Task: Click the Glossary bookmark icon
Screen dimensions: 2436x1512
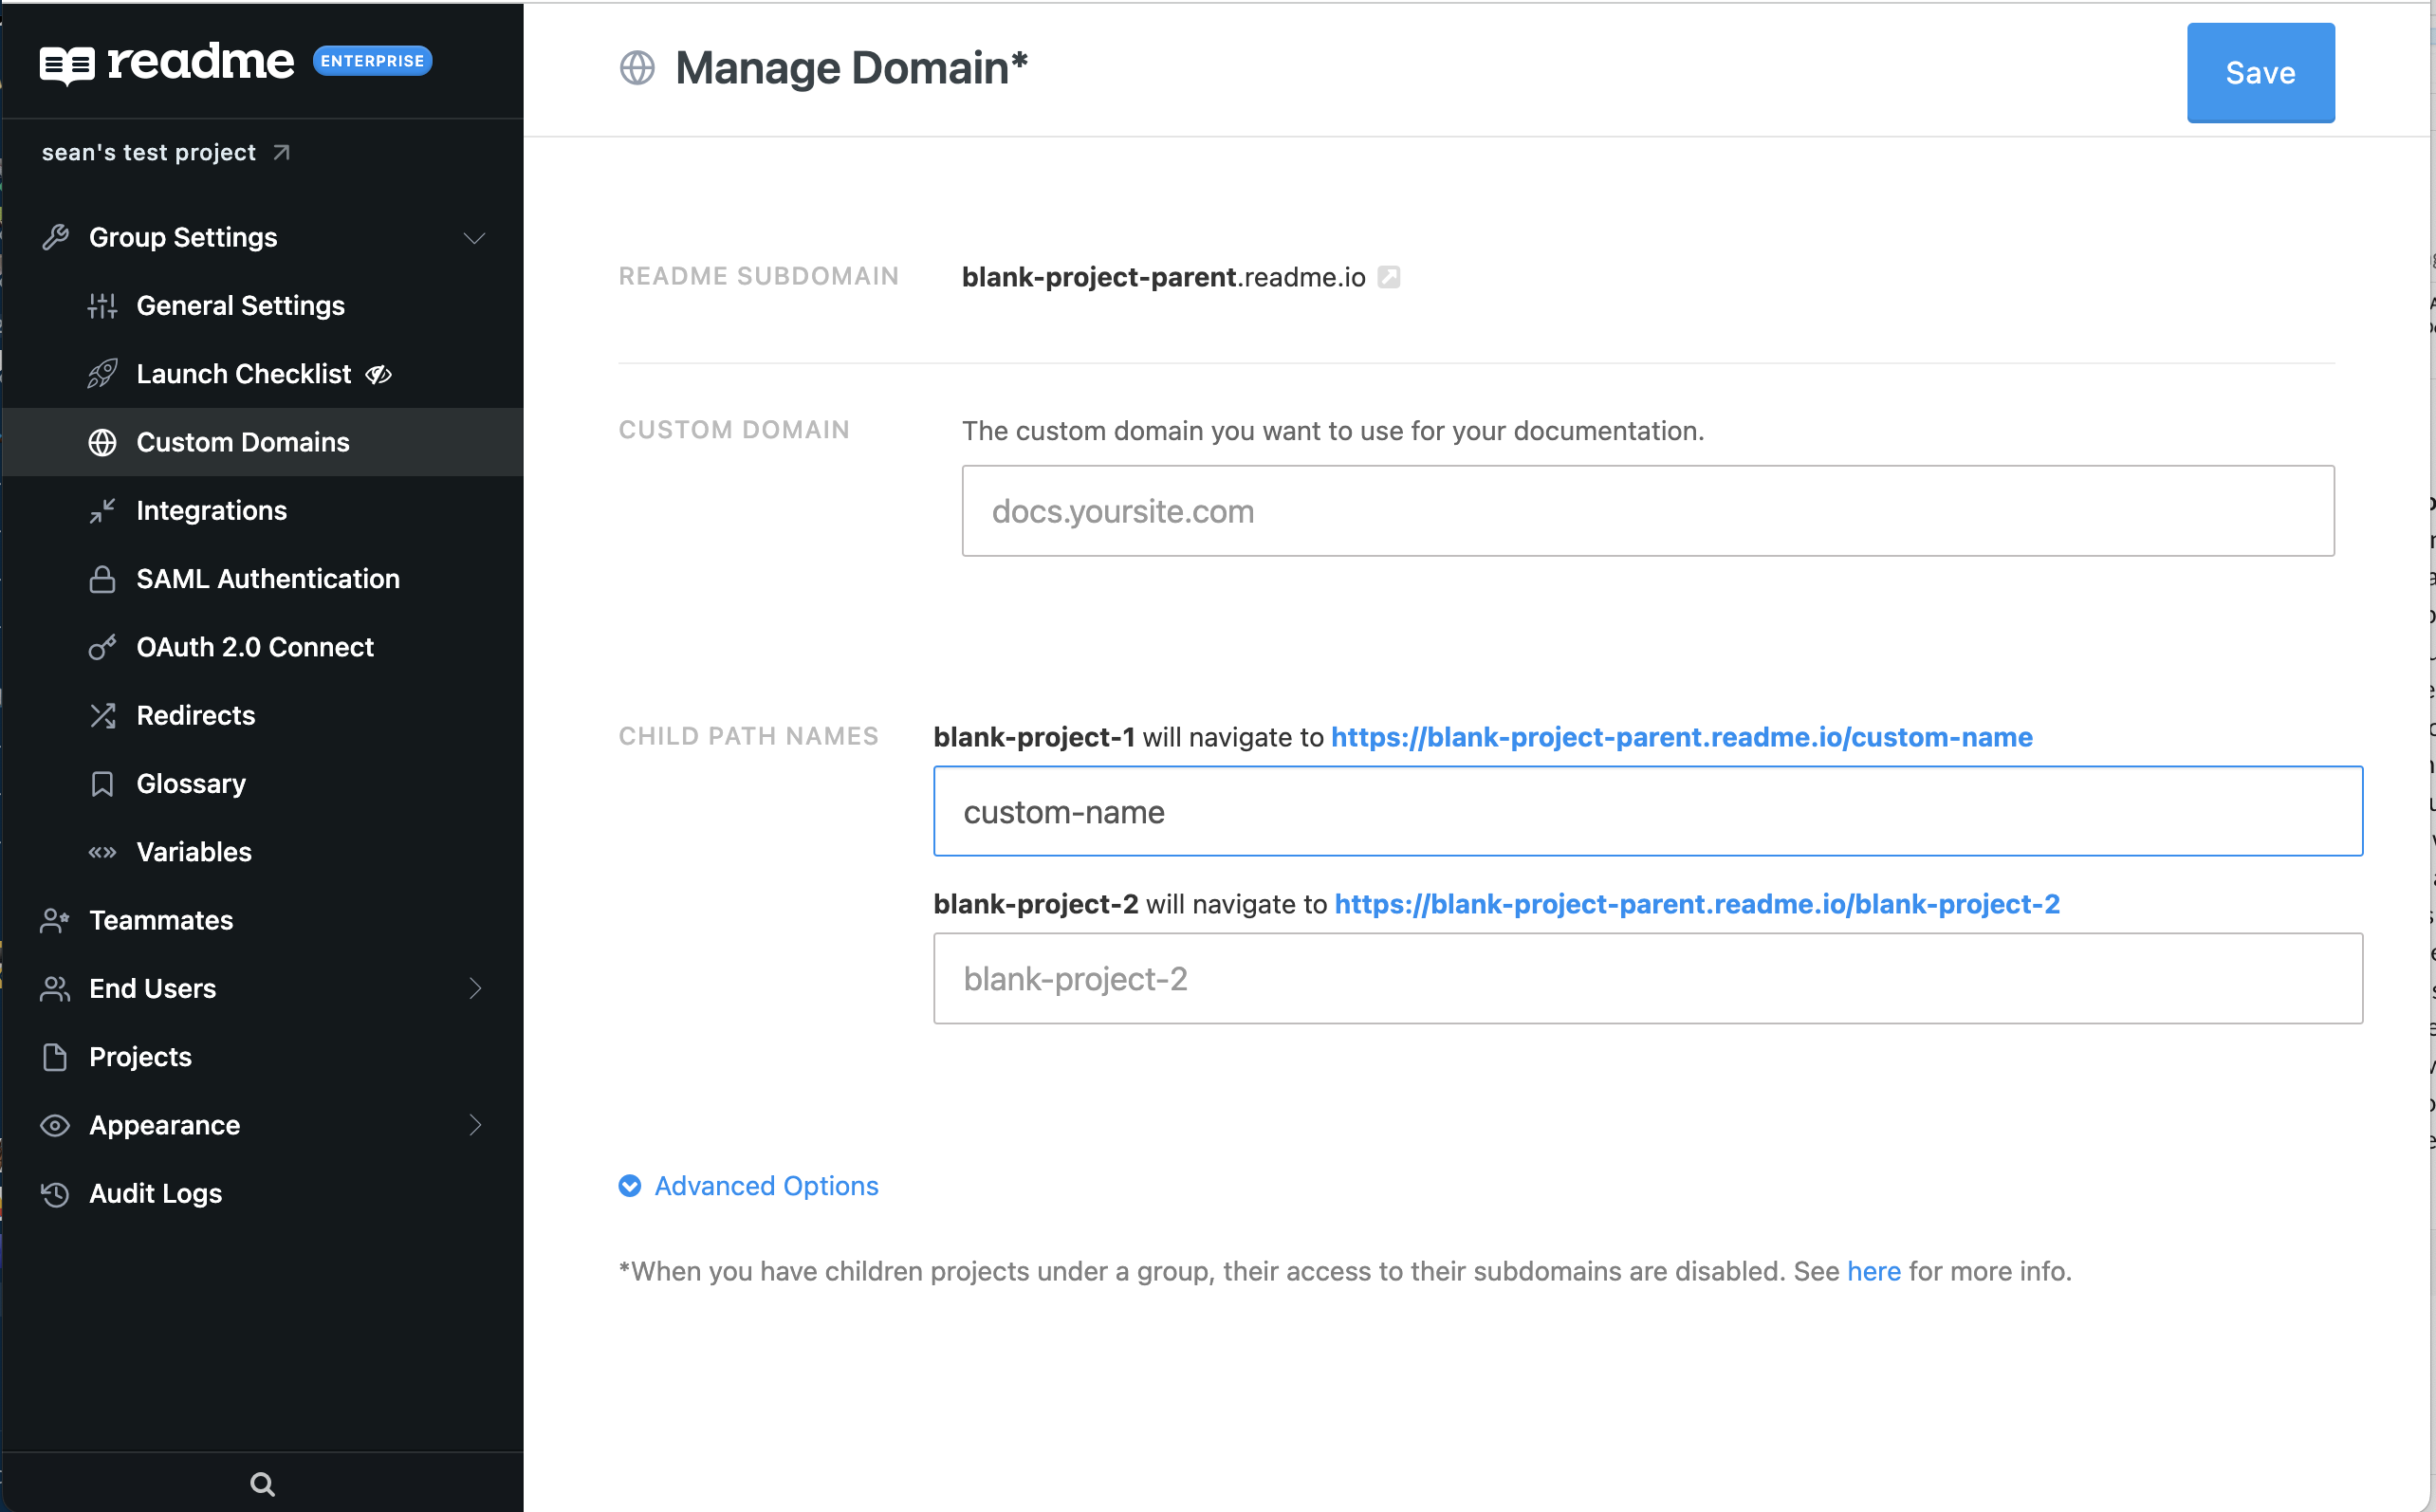Action: click(102, 783)
